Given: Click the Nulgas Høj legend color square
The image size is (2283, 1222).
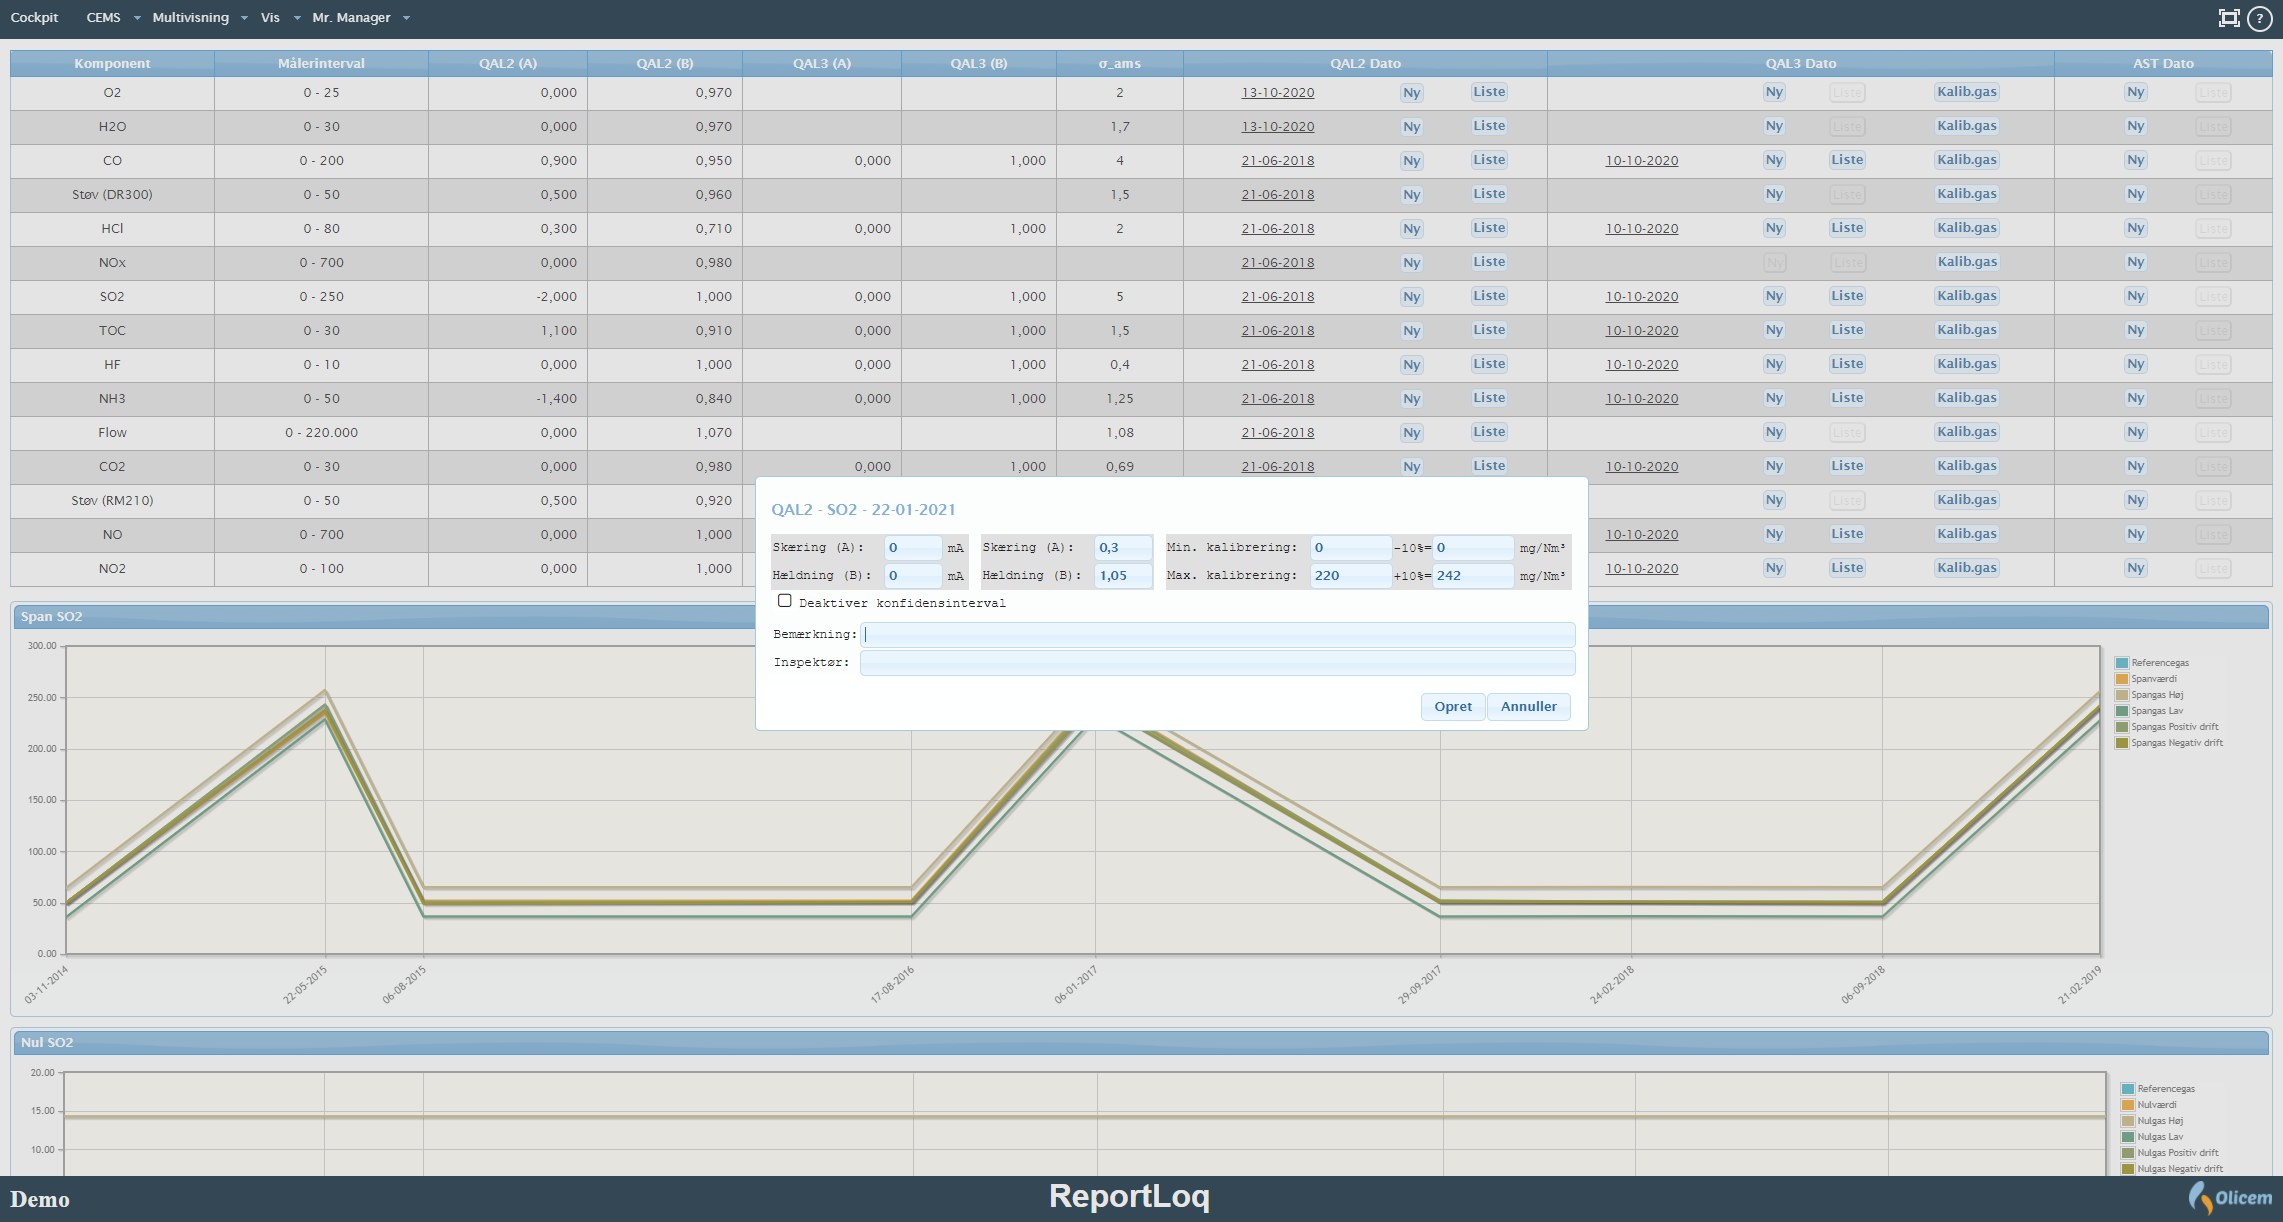Looking at the screenshot, I should (x=2127, y=1121).
